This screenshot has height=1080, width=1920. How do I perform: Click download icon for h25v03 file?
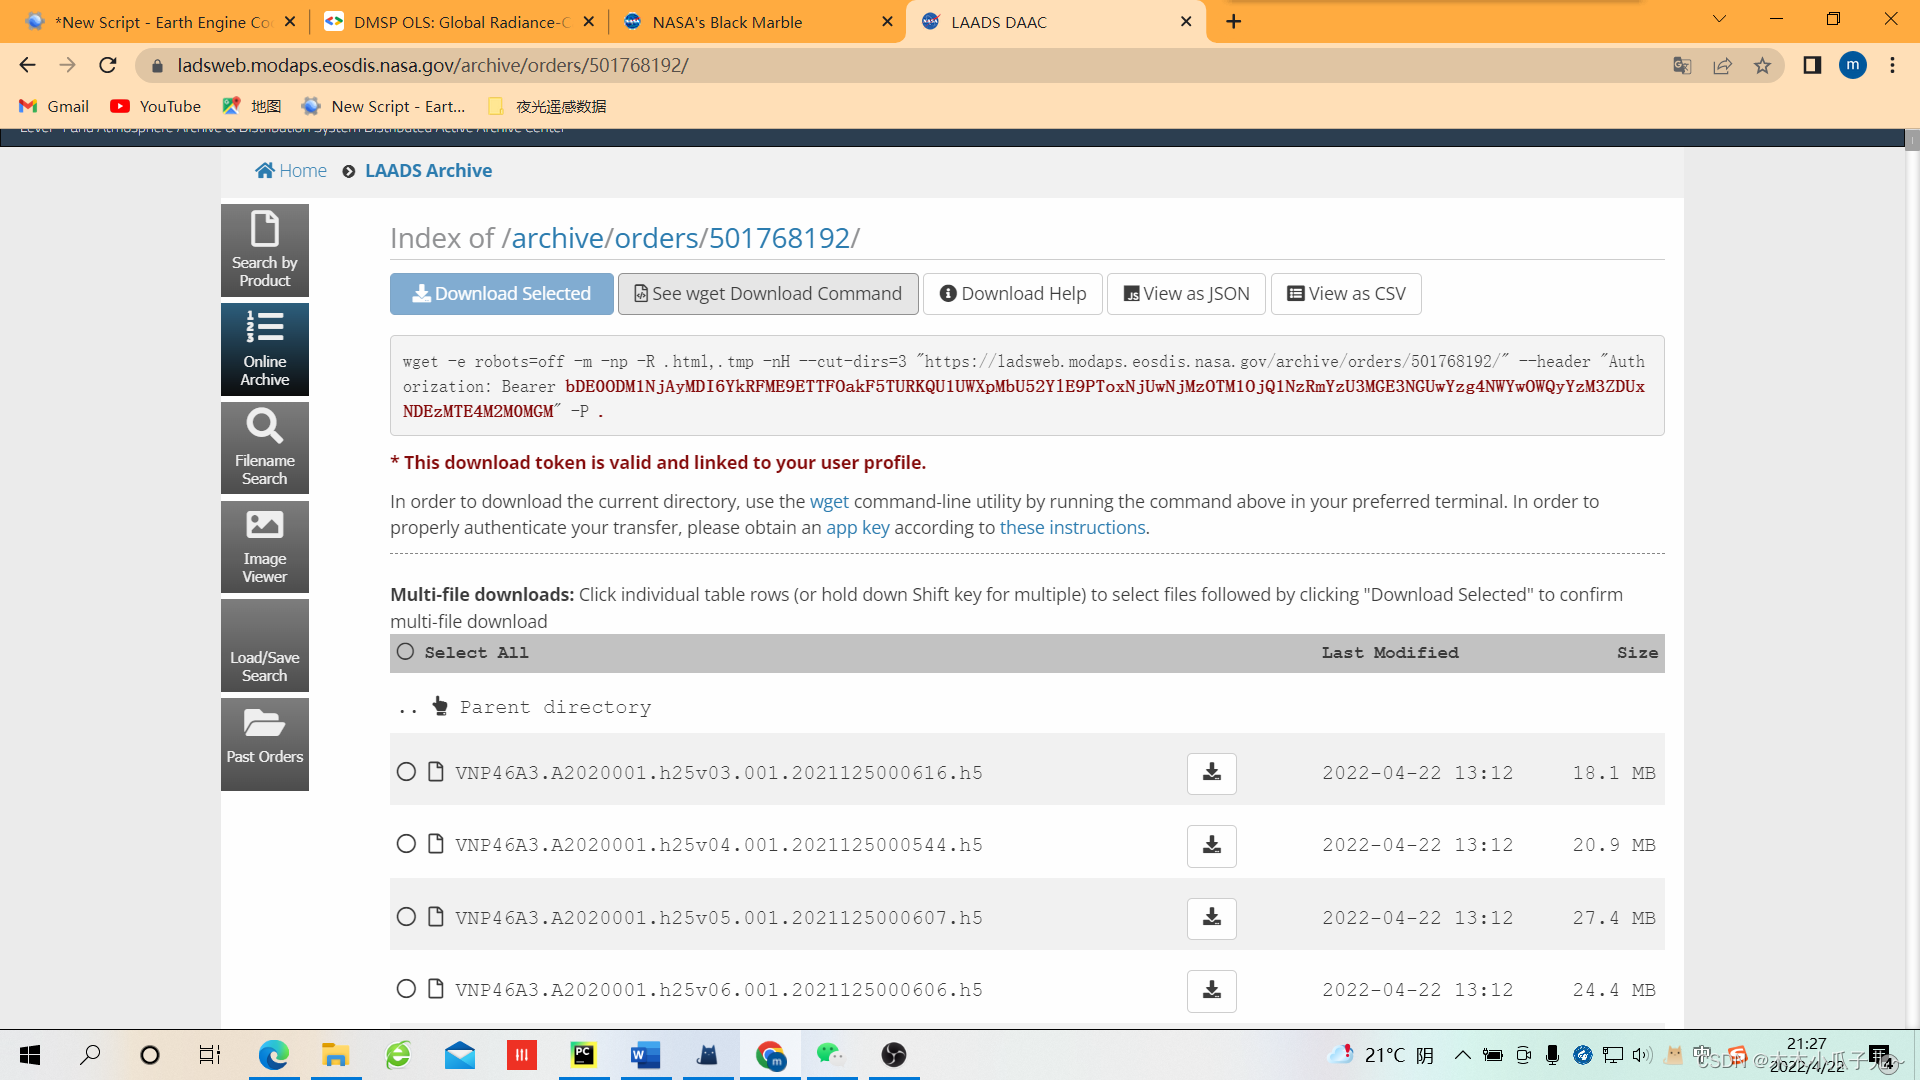pos(1211,773)
